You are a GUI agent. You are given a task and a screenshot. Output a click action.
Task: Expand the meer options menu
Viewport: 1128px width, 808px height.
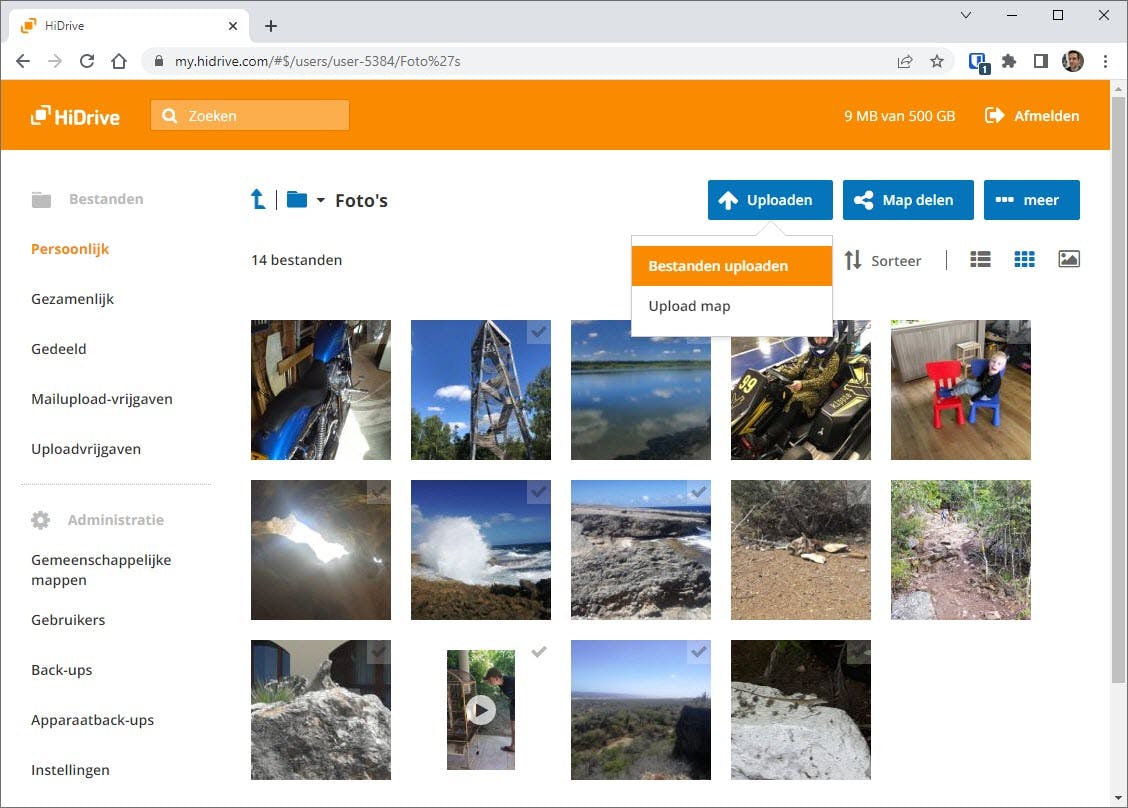[x=1031, y=199]
